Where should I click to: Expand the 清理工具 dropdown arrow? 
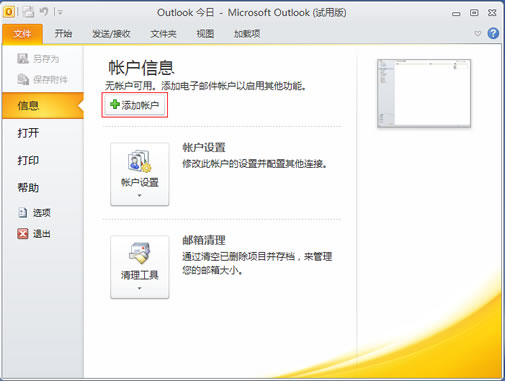[140, 288]
